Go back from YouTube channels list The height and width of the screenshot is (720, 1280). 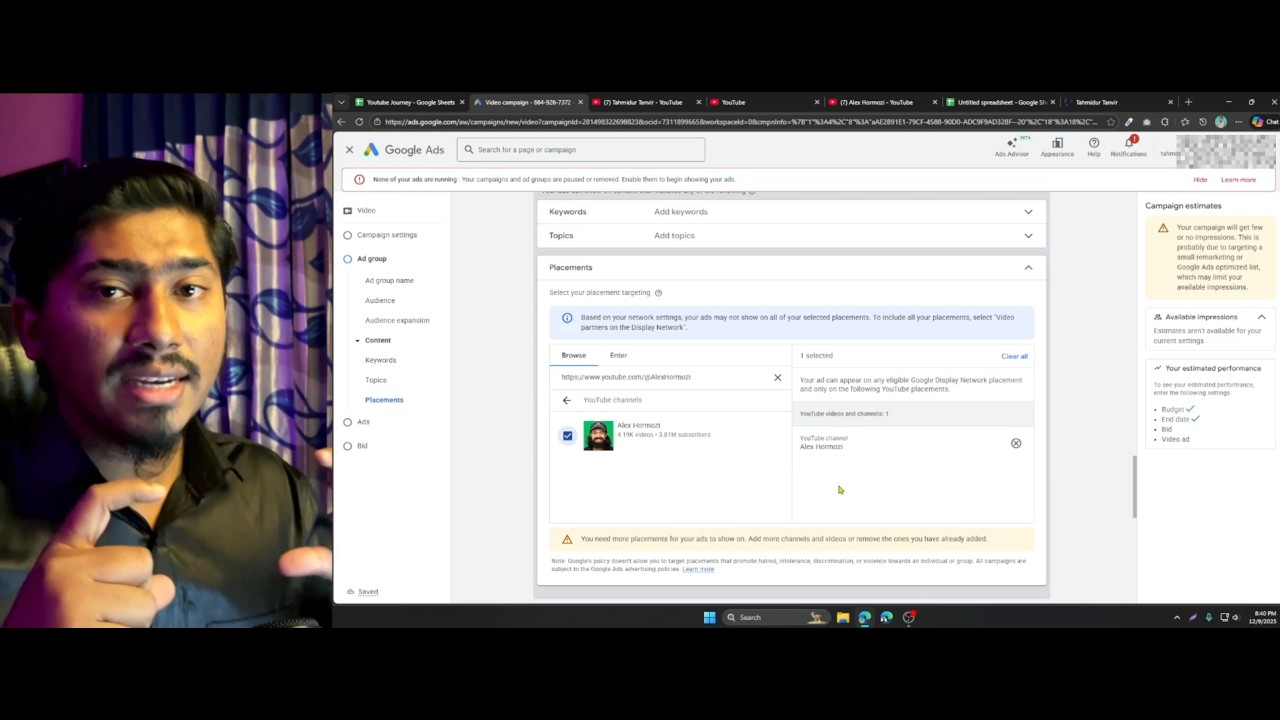(567, 400)
